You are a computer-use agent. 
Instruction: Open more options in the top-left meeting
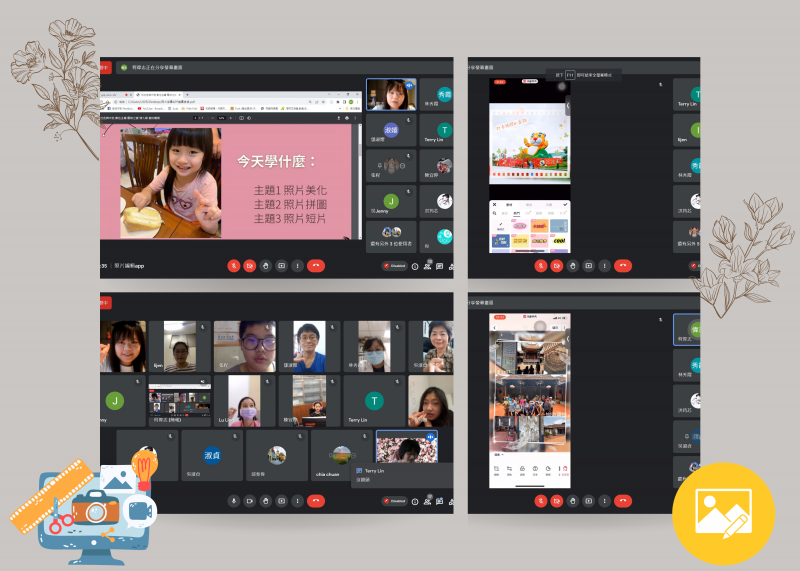coord(297,266)
